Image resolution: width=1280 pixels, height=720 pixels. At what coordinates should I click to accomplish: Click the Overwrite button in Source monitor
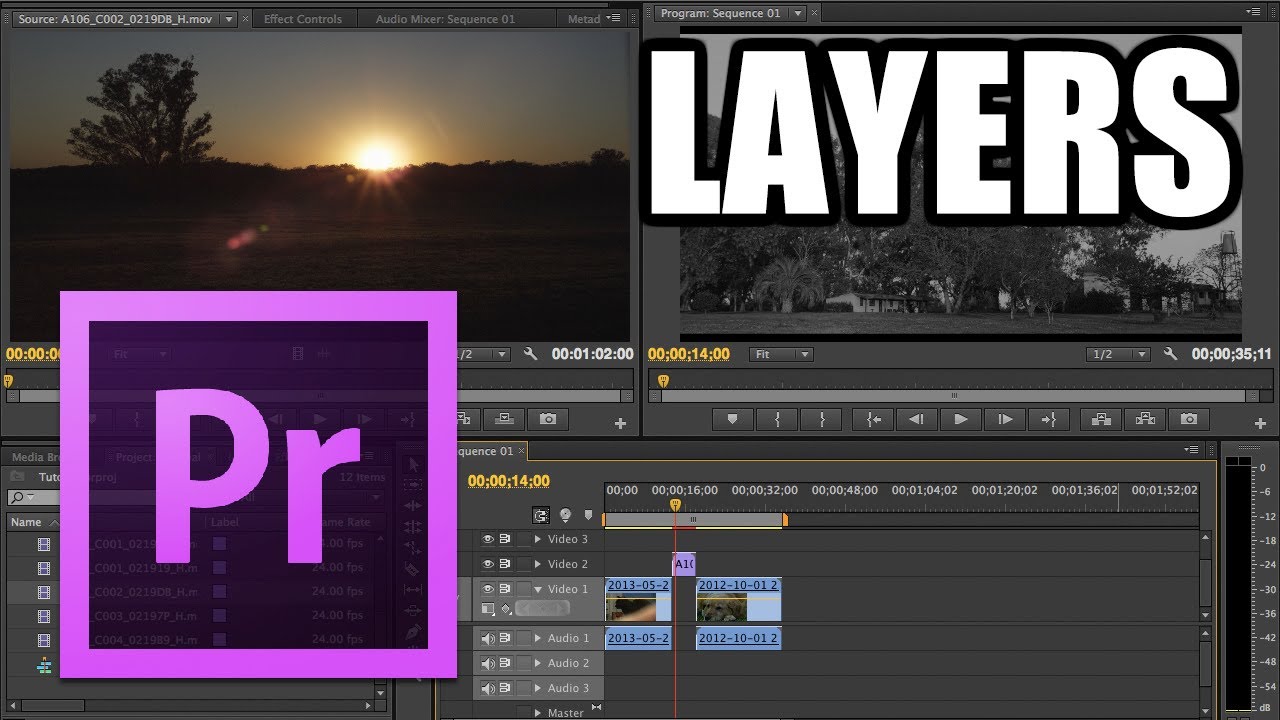504,420
